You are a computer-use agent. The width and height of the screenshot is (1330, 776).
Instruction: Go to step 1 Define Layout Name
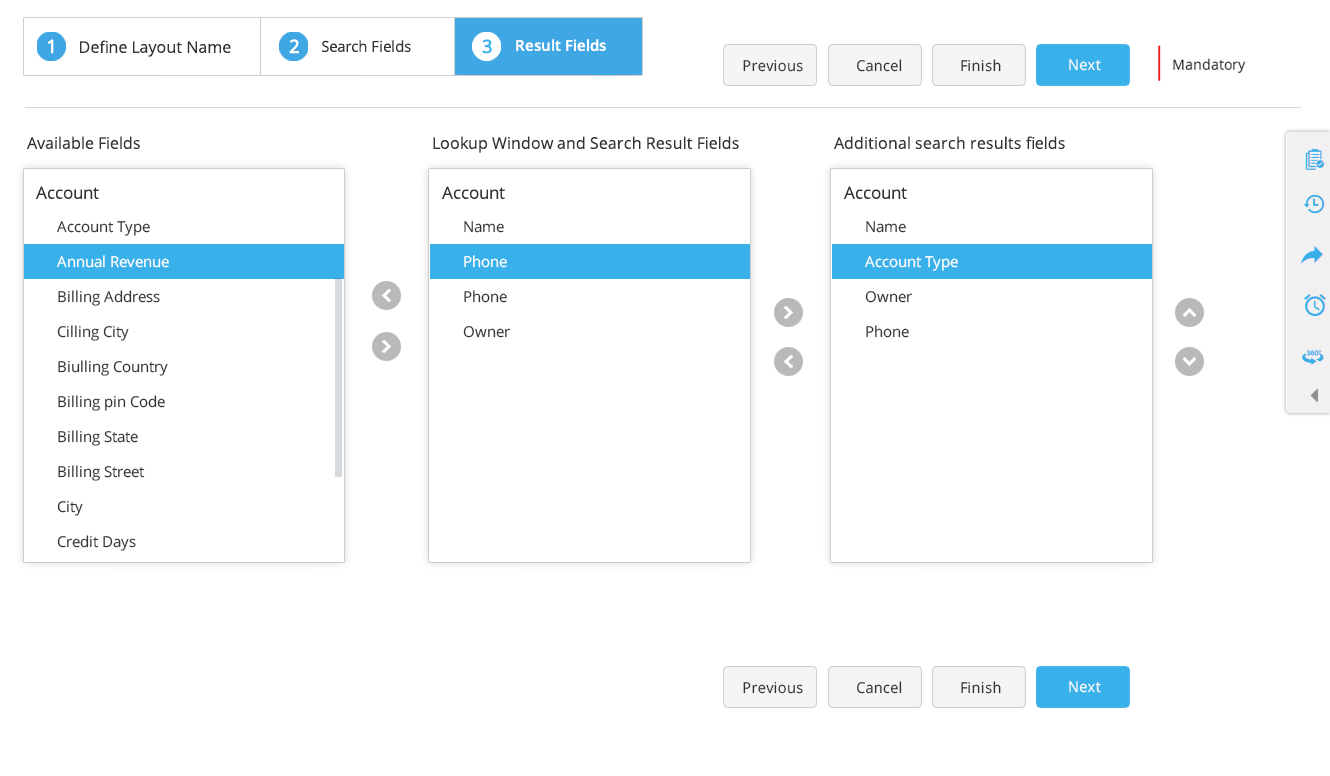pyautogui.click(x=142, y=46)
